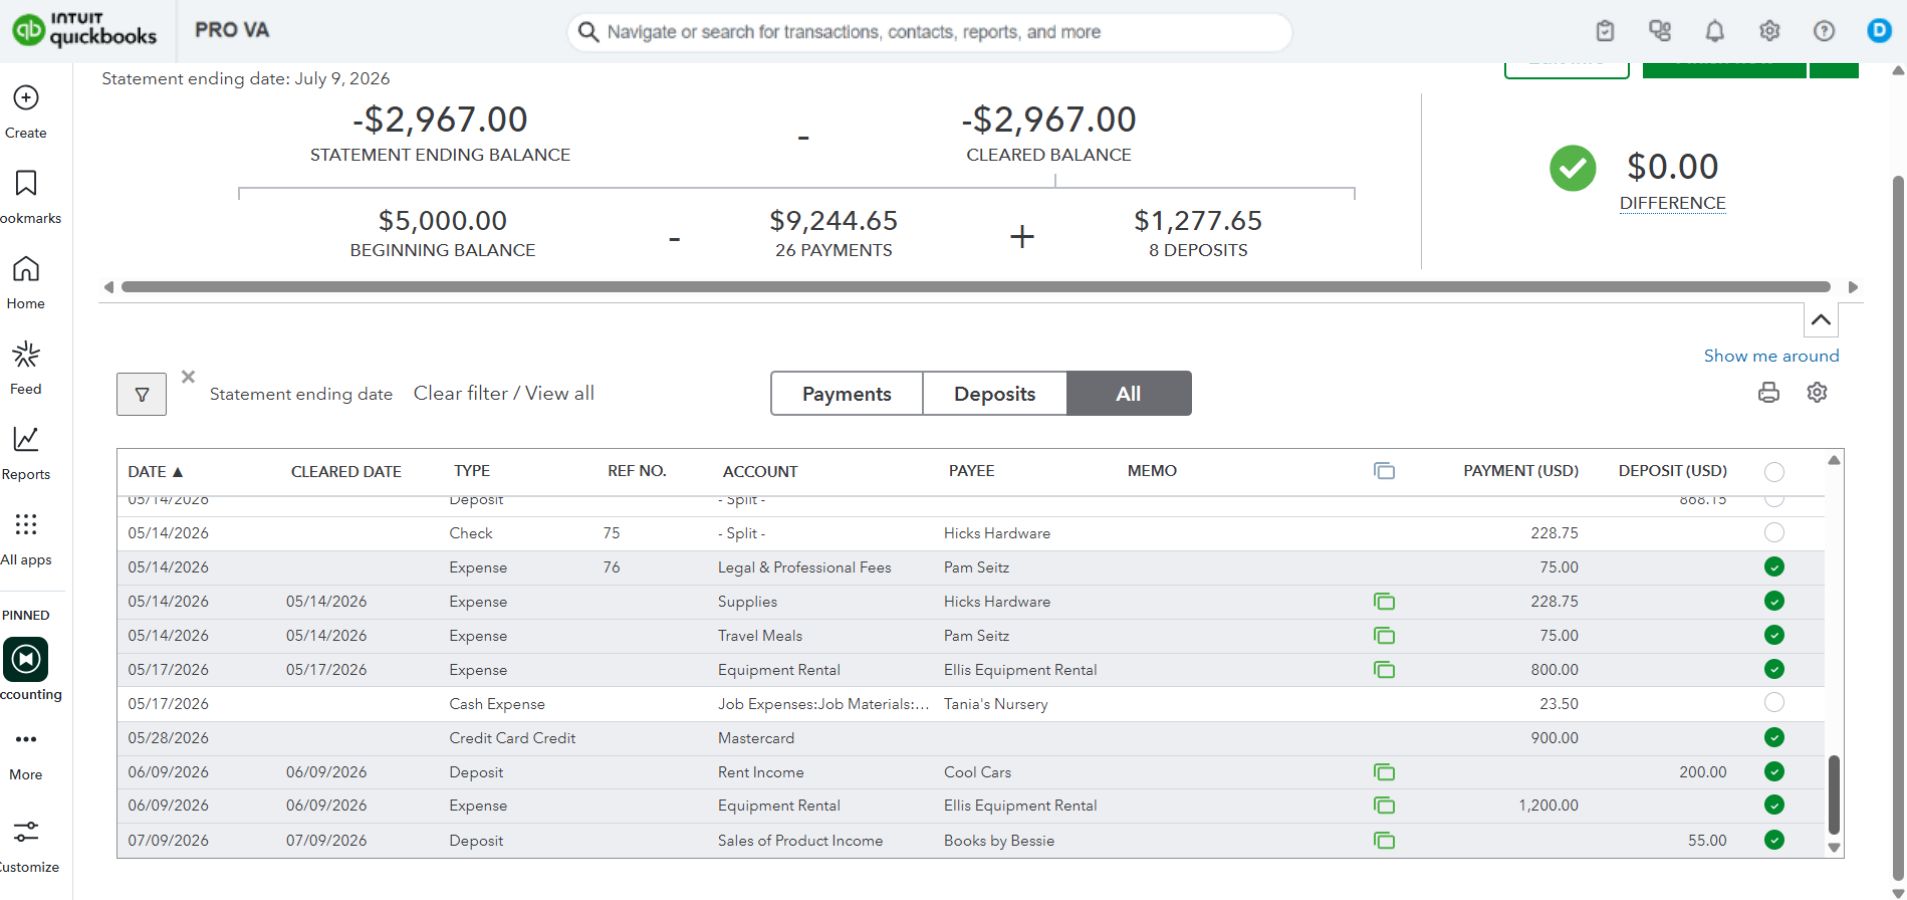The height and width of the screenshot is (900, 1907).
Task: Click the Show me around link
Action: [x=1771, y=356]
